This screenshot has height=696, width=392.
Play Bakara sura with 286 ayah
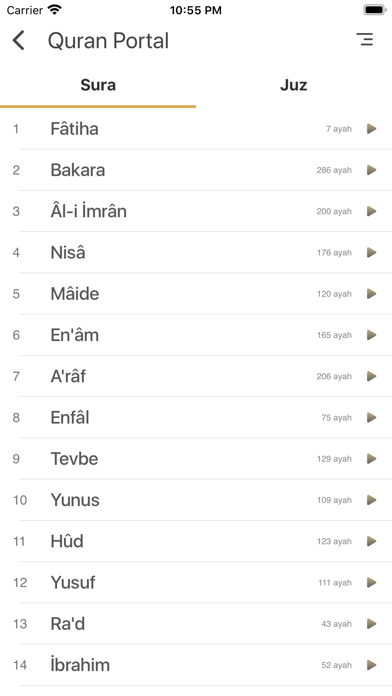click(x=372, y=170)
